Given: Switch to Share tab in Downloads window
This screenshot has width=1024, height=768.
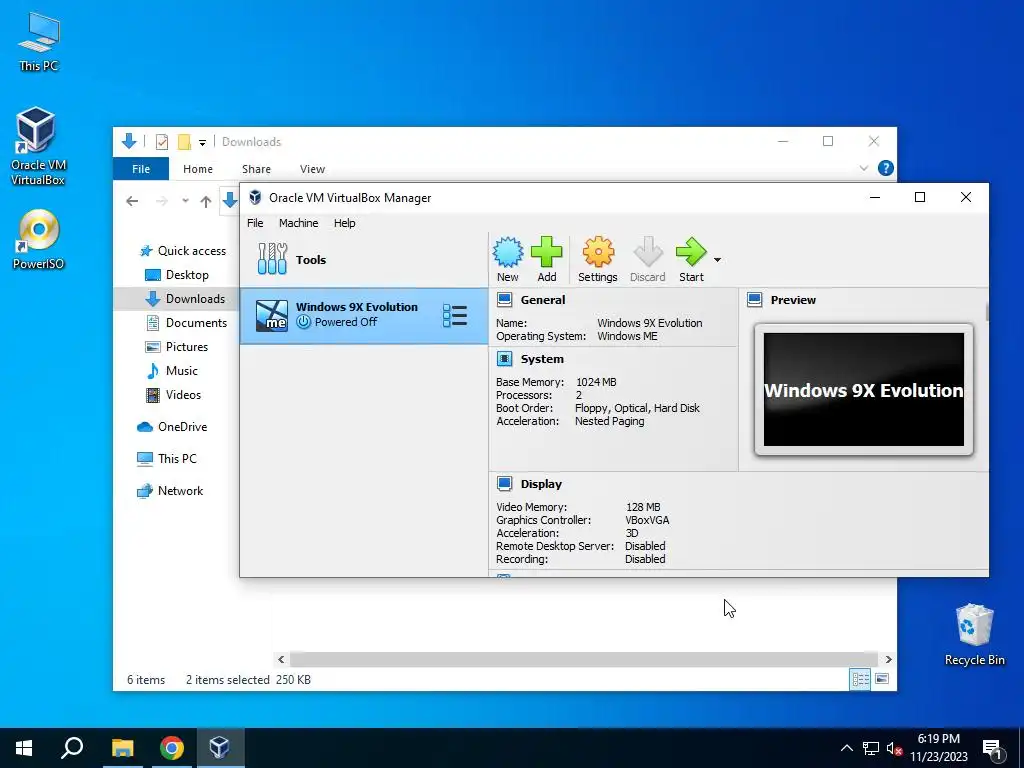Looking at the screenshot, I should tap(256, 168).
